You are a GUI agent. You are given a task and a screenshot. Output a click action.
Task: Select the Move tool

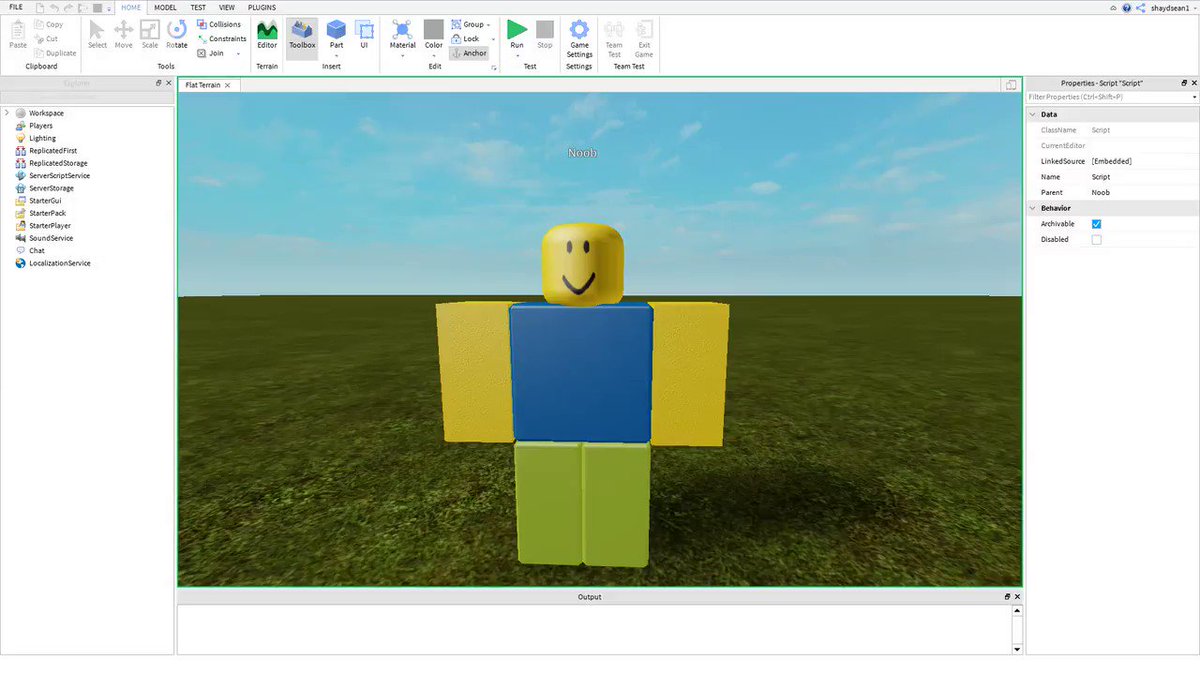pyautogui.click(x=123, y=34)
